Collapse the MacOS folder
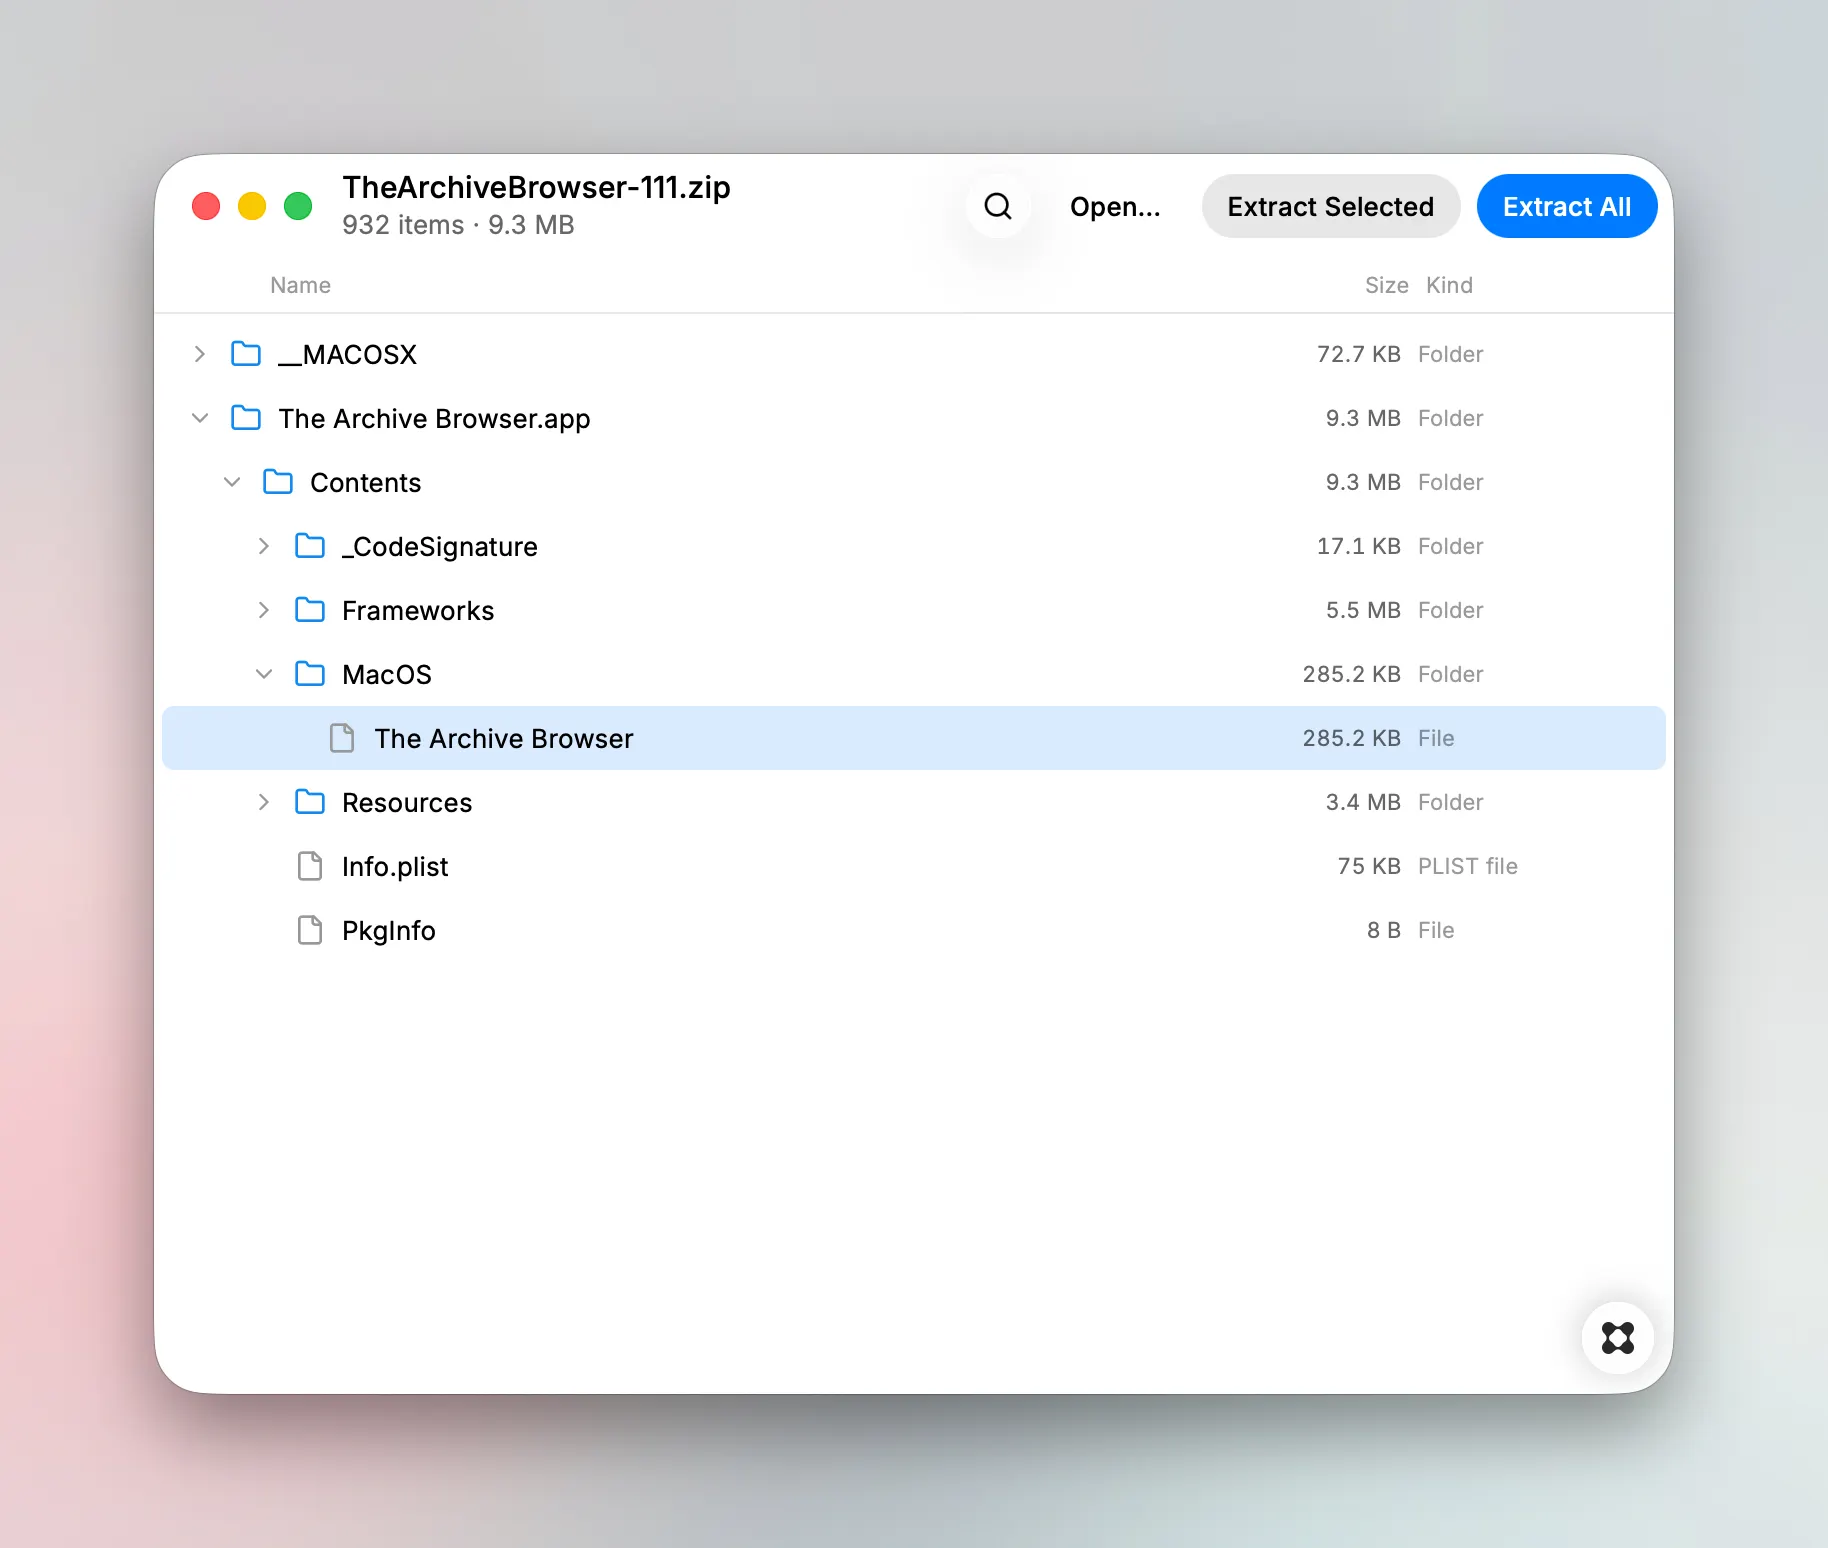 click(264, 674)
